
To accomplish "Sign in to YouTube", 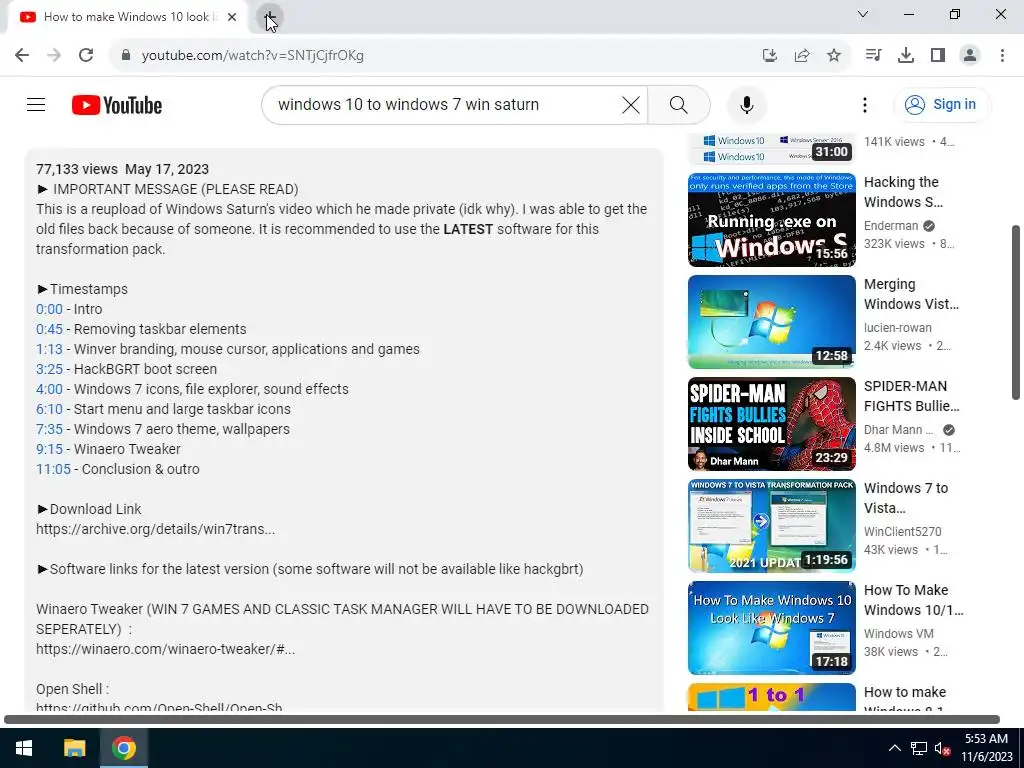I will [941, 104].
